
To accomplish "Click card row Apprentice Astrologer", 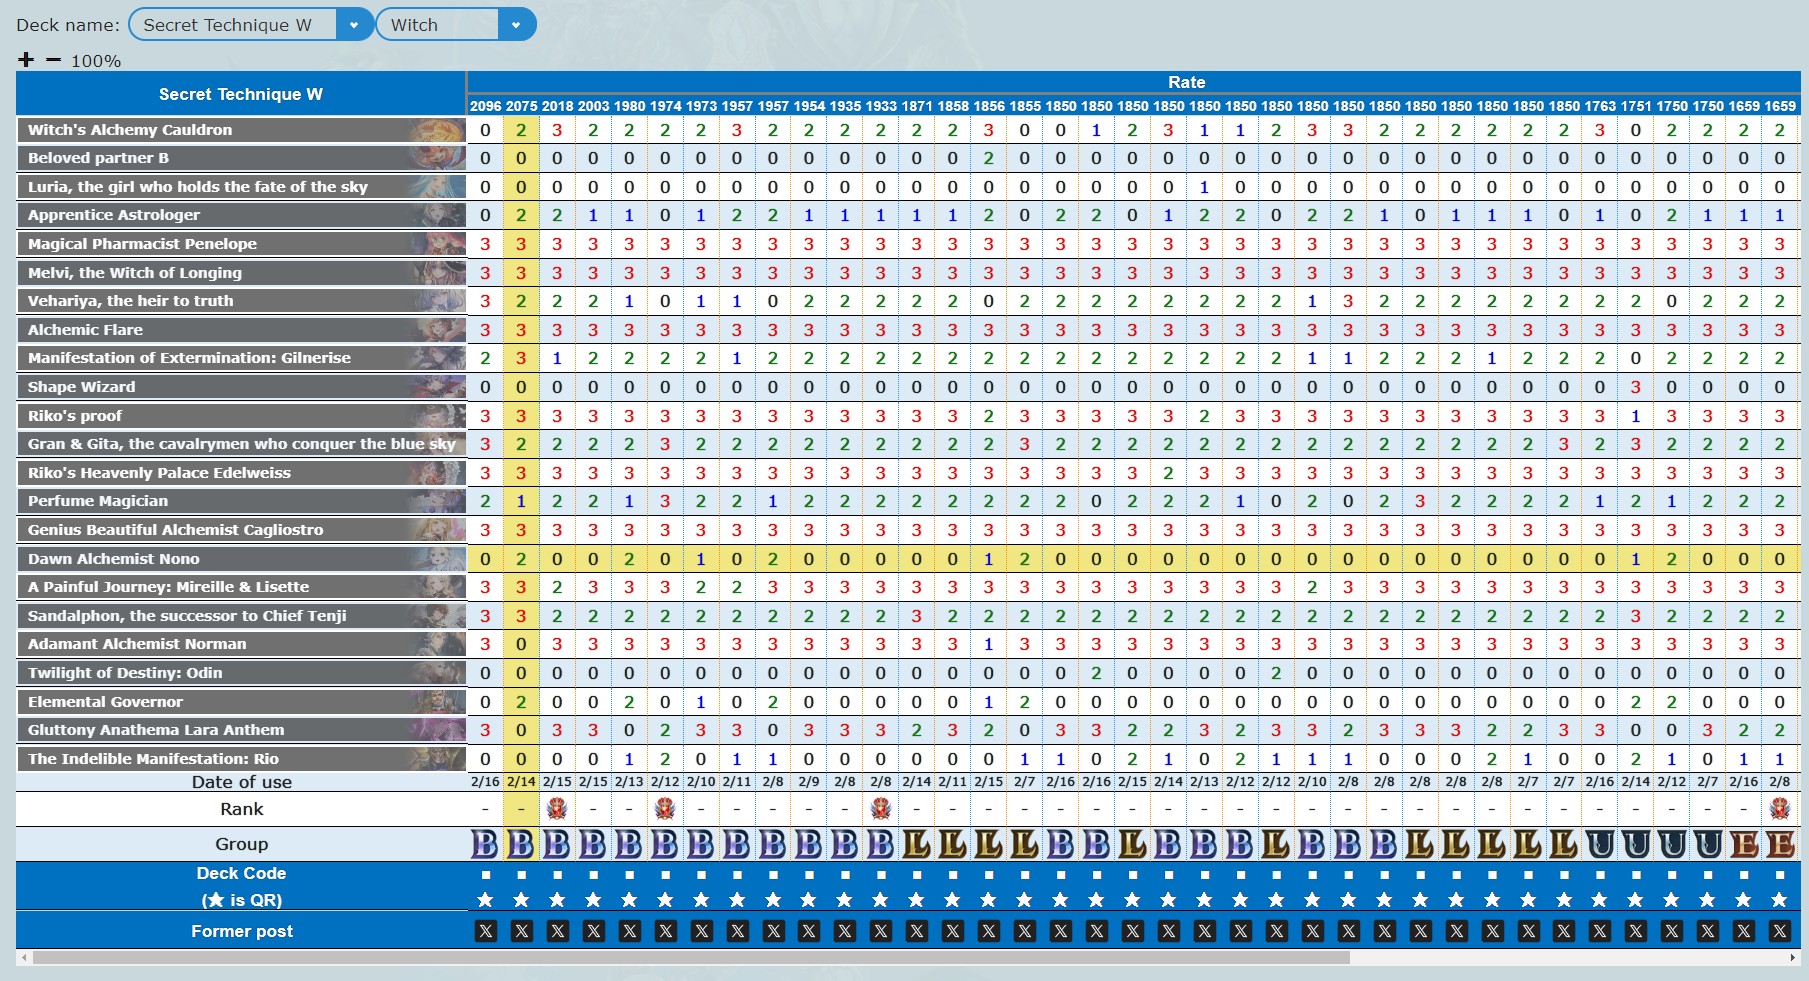I will tap(241, 215).
